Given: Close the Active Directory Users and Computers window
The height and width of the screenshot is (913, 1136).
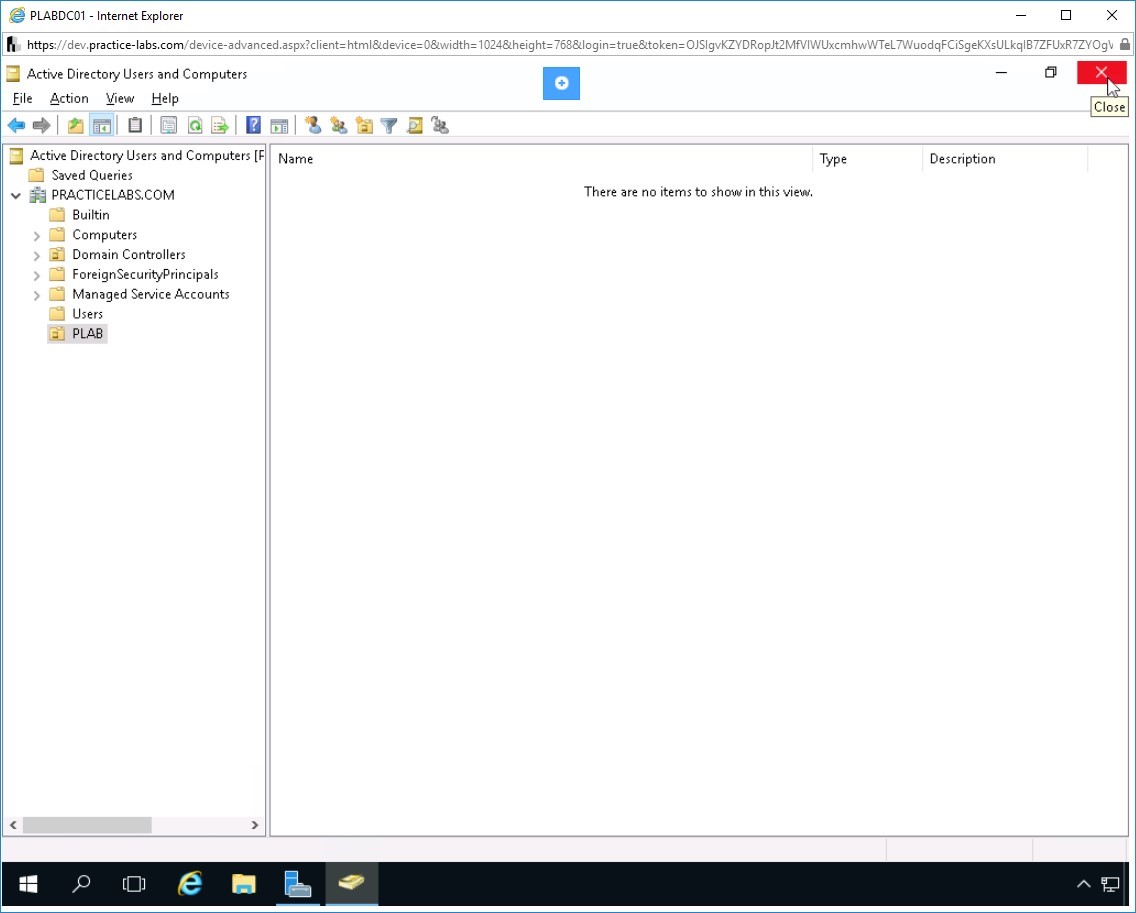Looking at the screenshot, I should 1101,72.
